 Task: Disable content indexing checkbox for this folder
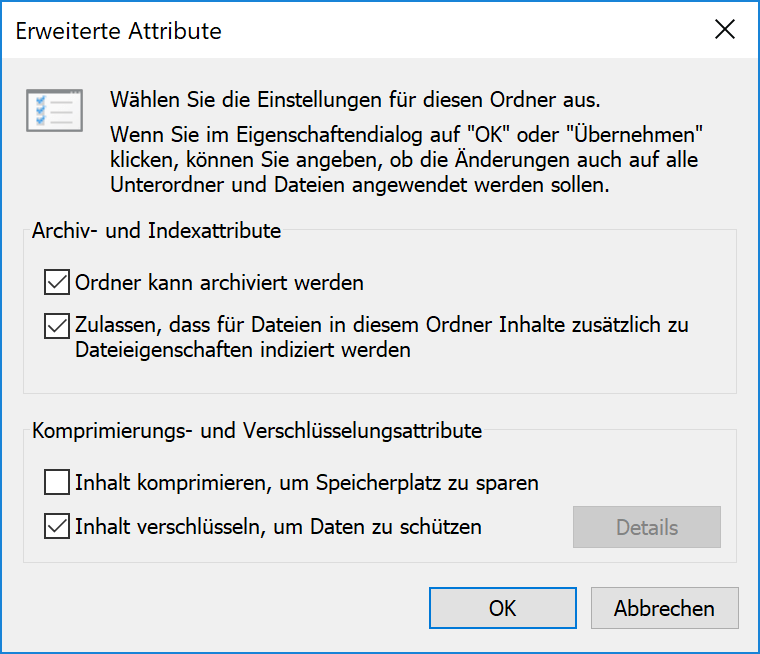[x=57, y=326]
